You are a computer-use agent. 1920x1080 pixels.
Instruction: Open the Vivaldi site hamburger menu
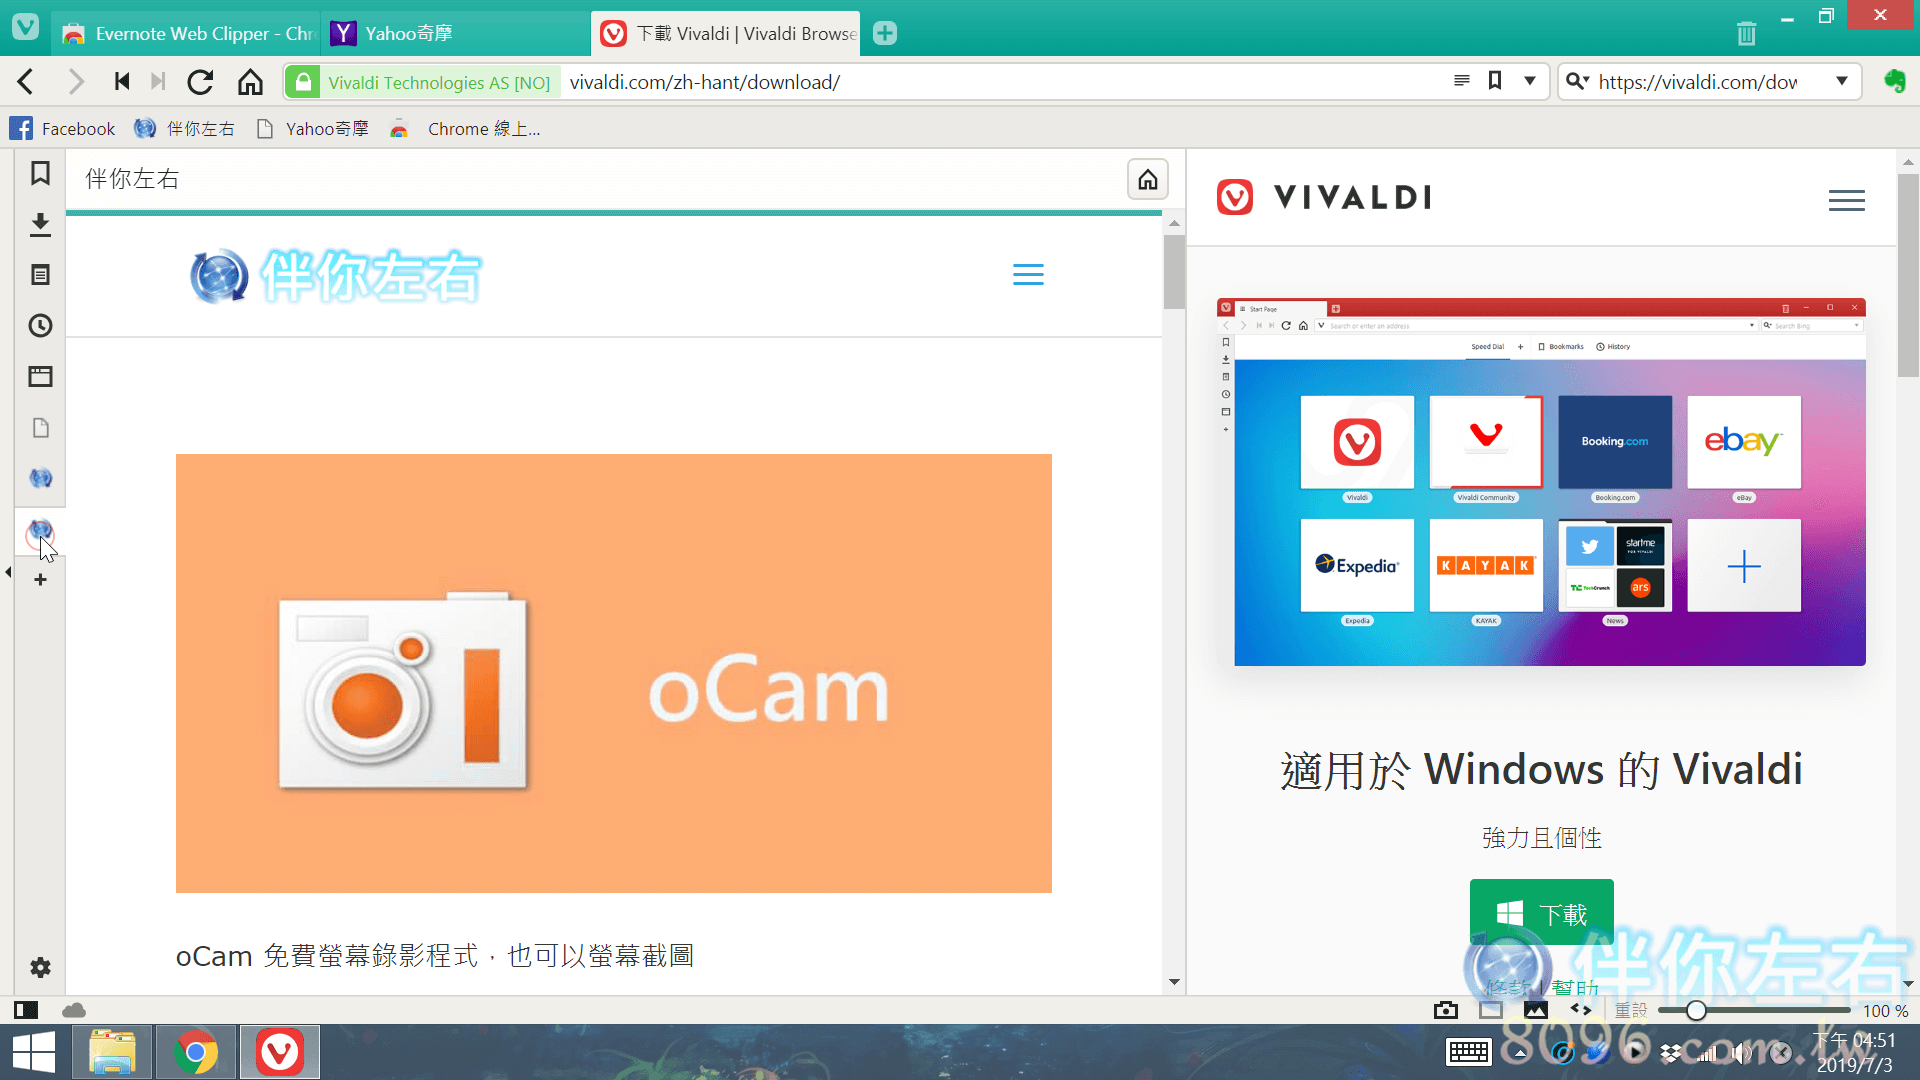1846,201
